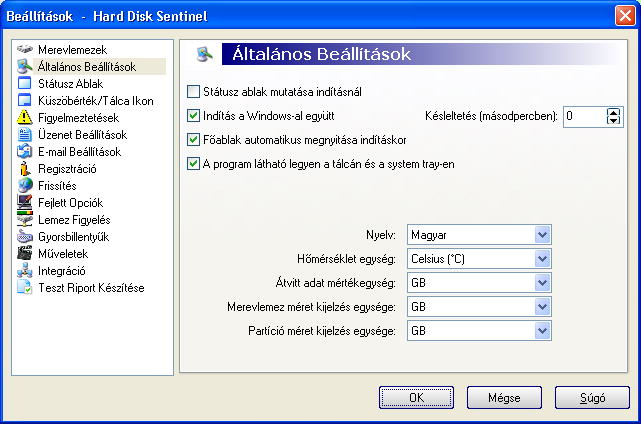Click the 'Nyelv:' label text
Image resolution: width=641 pixels, height=424 pixels.
[381, 235]
